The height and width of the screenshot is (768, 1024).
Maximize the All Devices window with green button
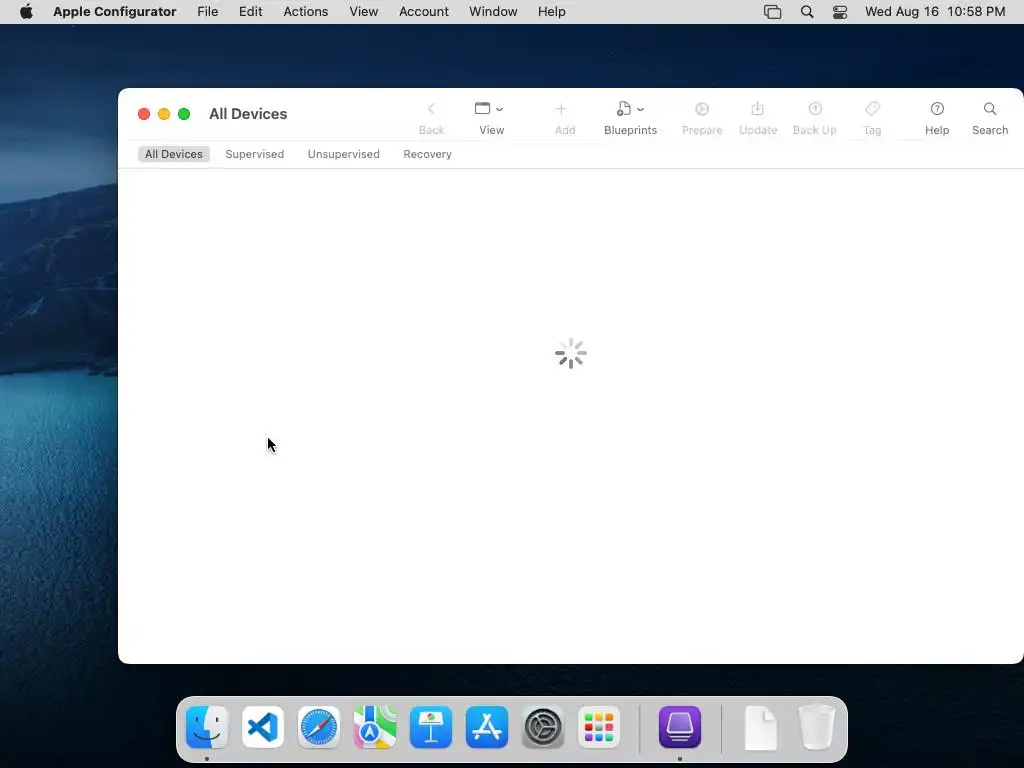(184, 114)
